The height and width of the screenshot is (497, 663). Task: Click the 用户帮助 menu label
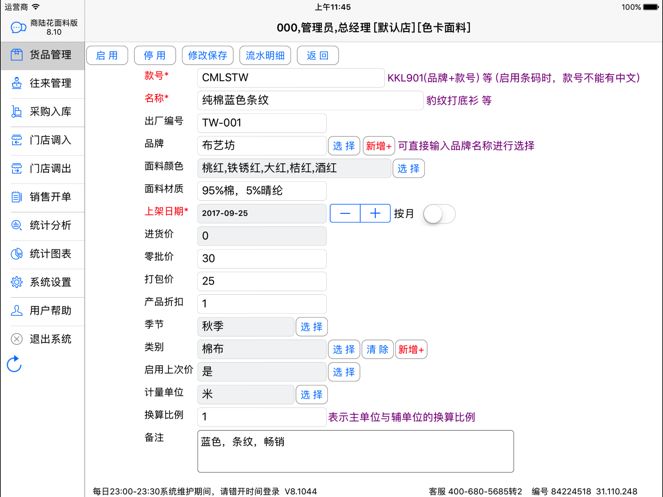(50, 310)
